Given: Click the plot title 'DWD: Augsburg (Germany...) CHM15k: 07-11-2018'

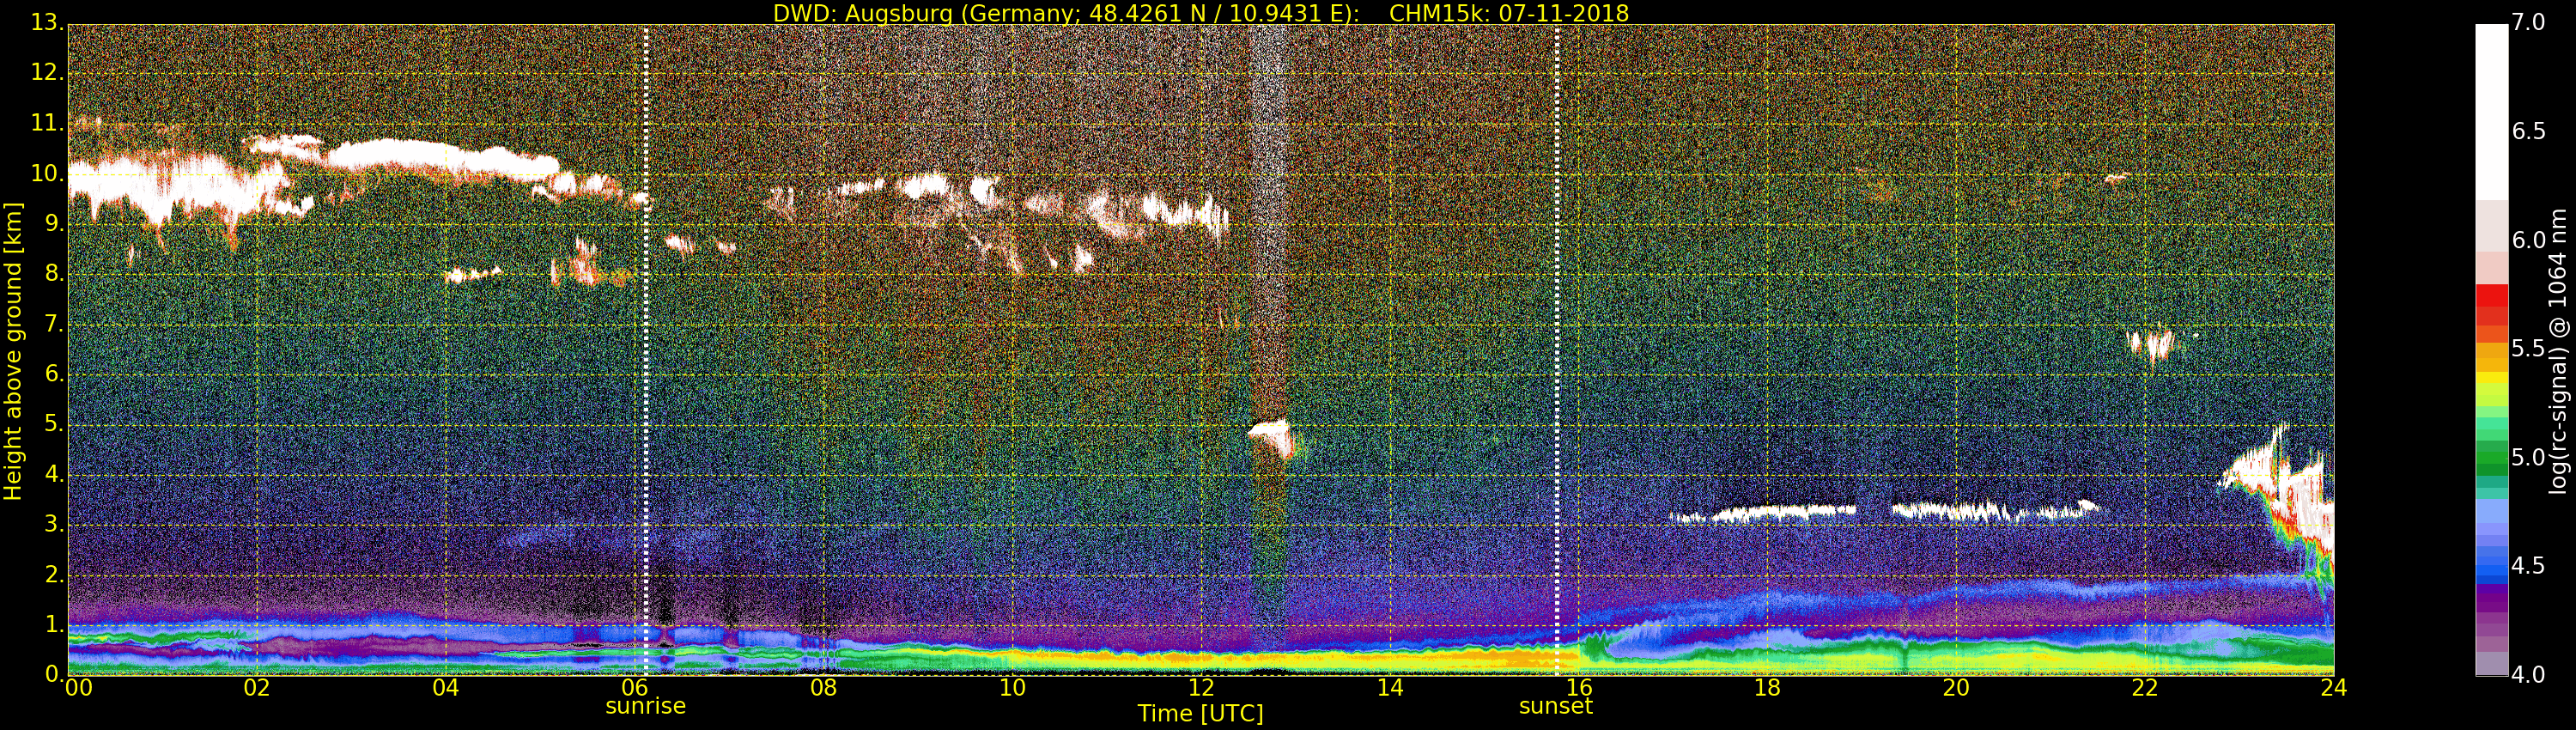Looking at the screenshot, I should click(1200, 13).
